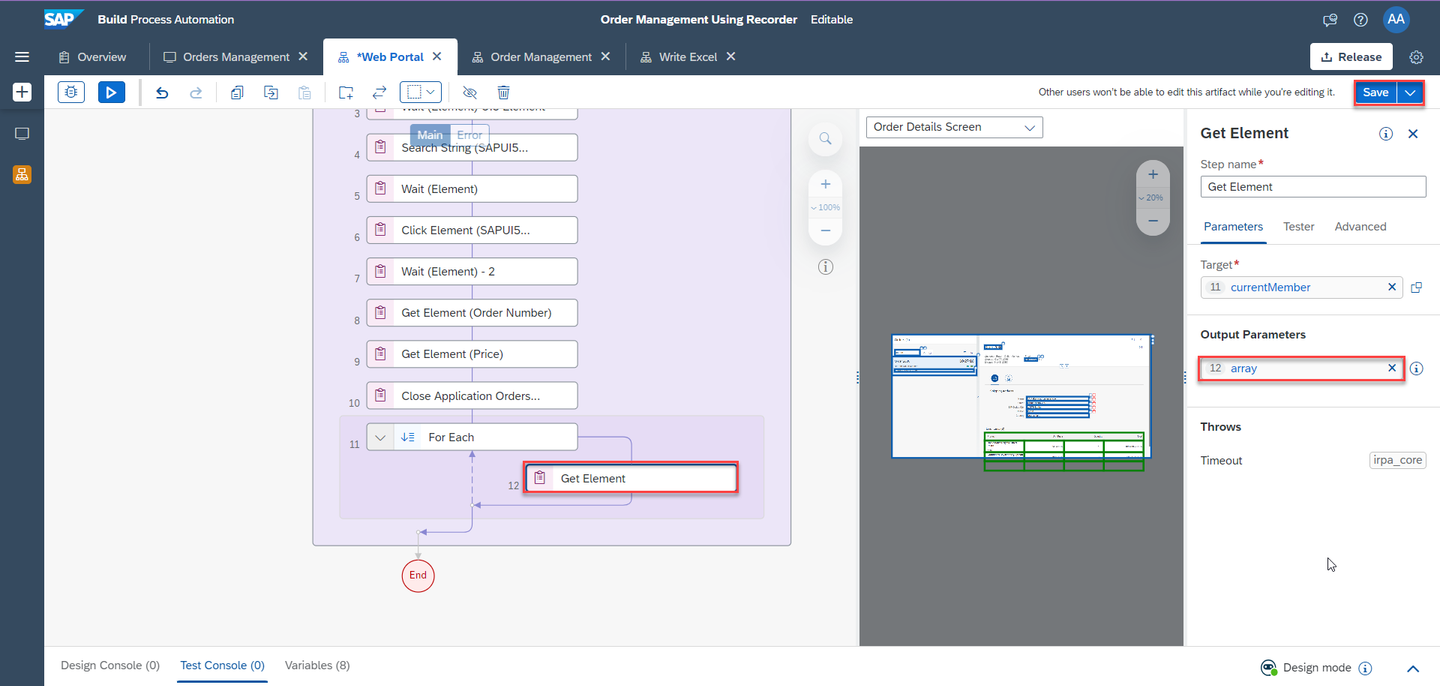
Task: Click the Release button
Action: click(1352, 57)
